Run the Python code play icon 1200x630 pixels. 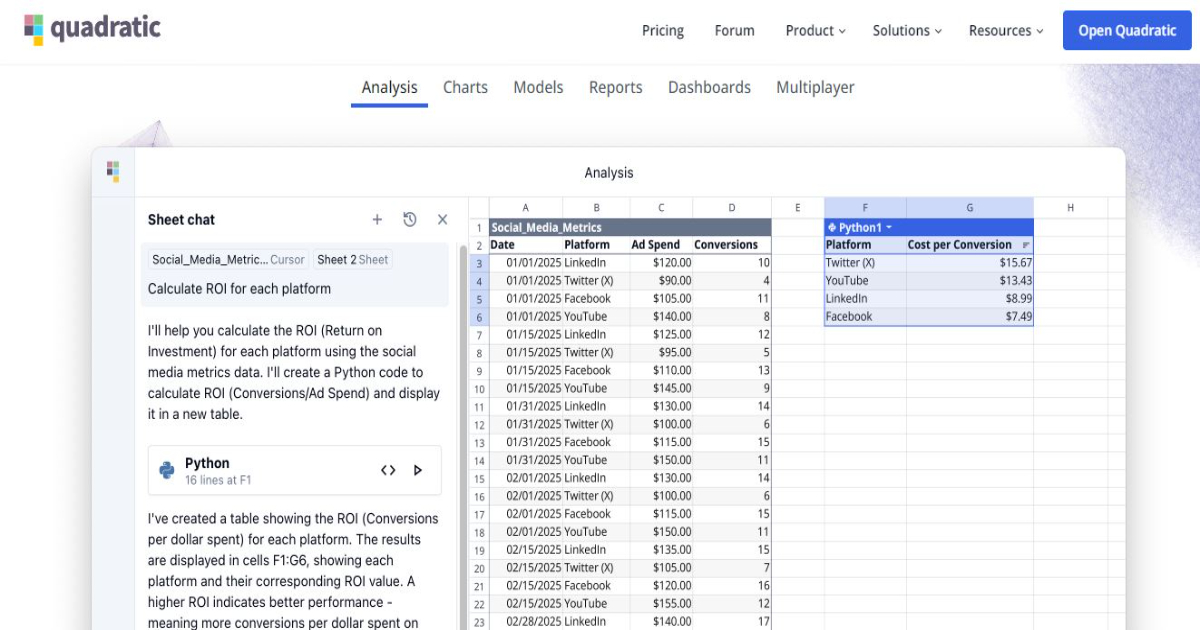[418, 470]
